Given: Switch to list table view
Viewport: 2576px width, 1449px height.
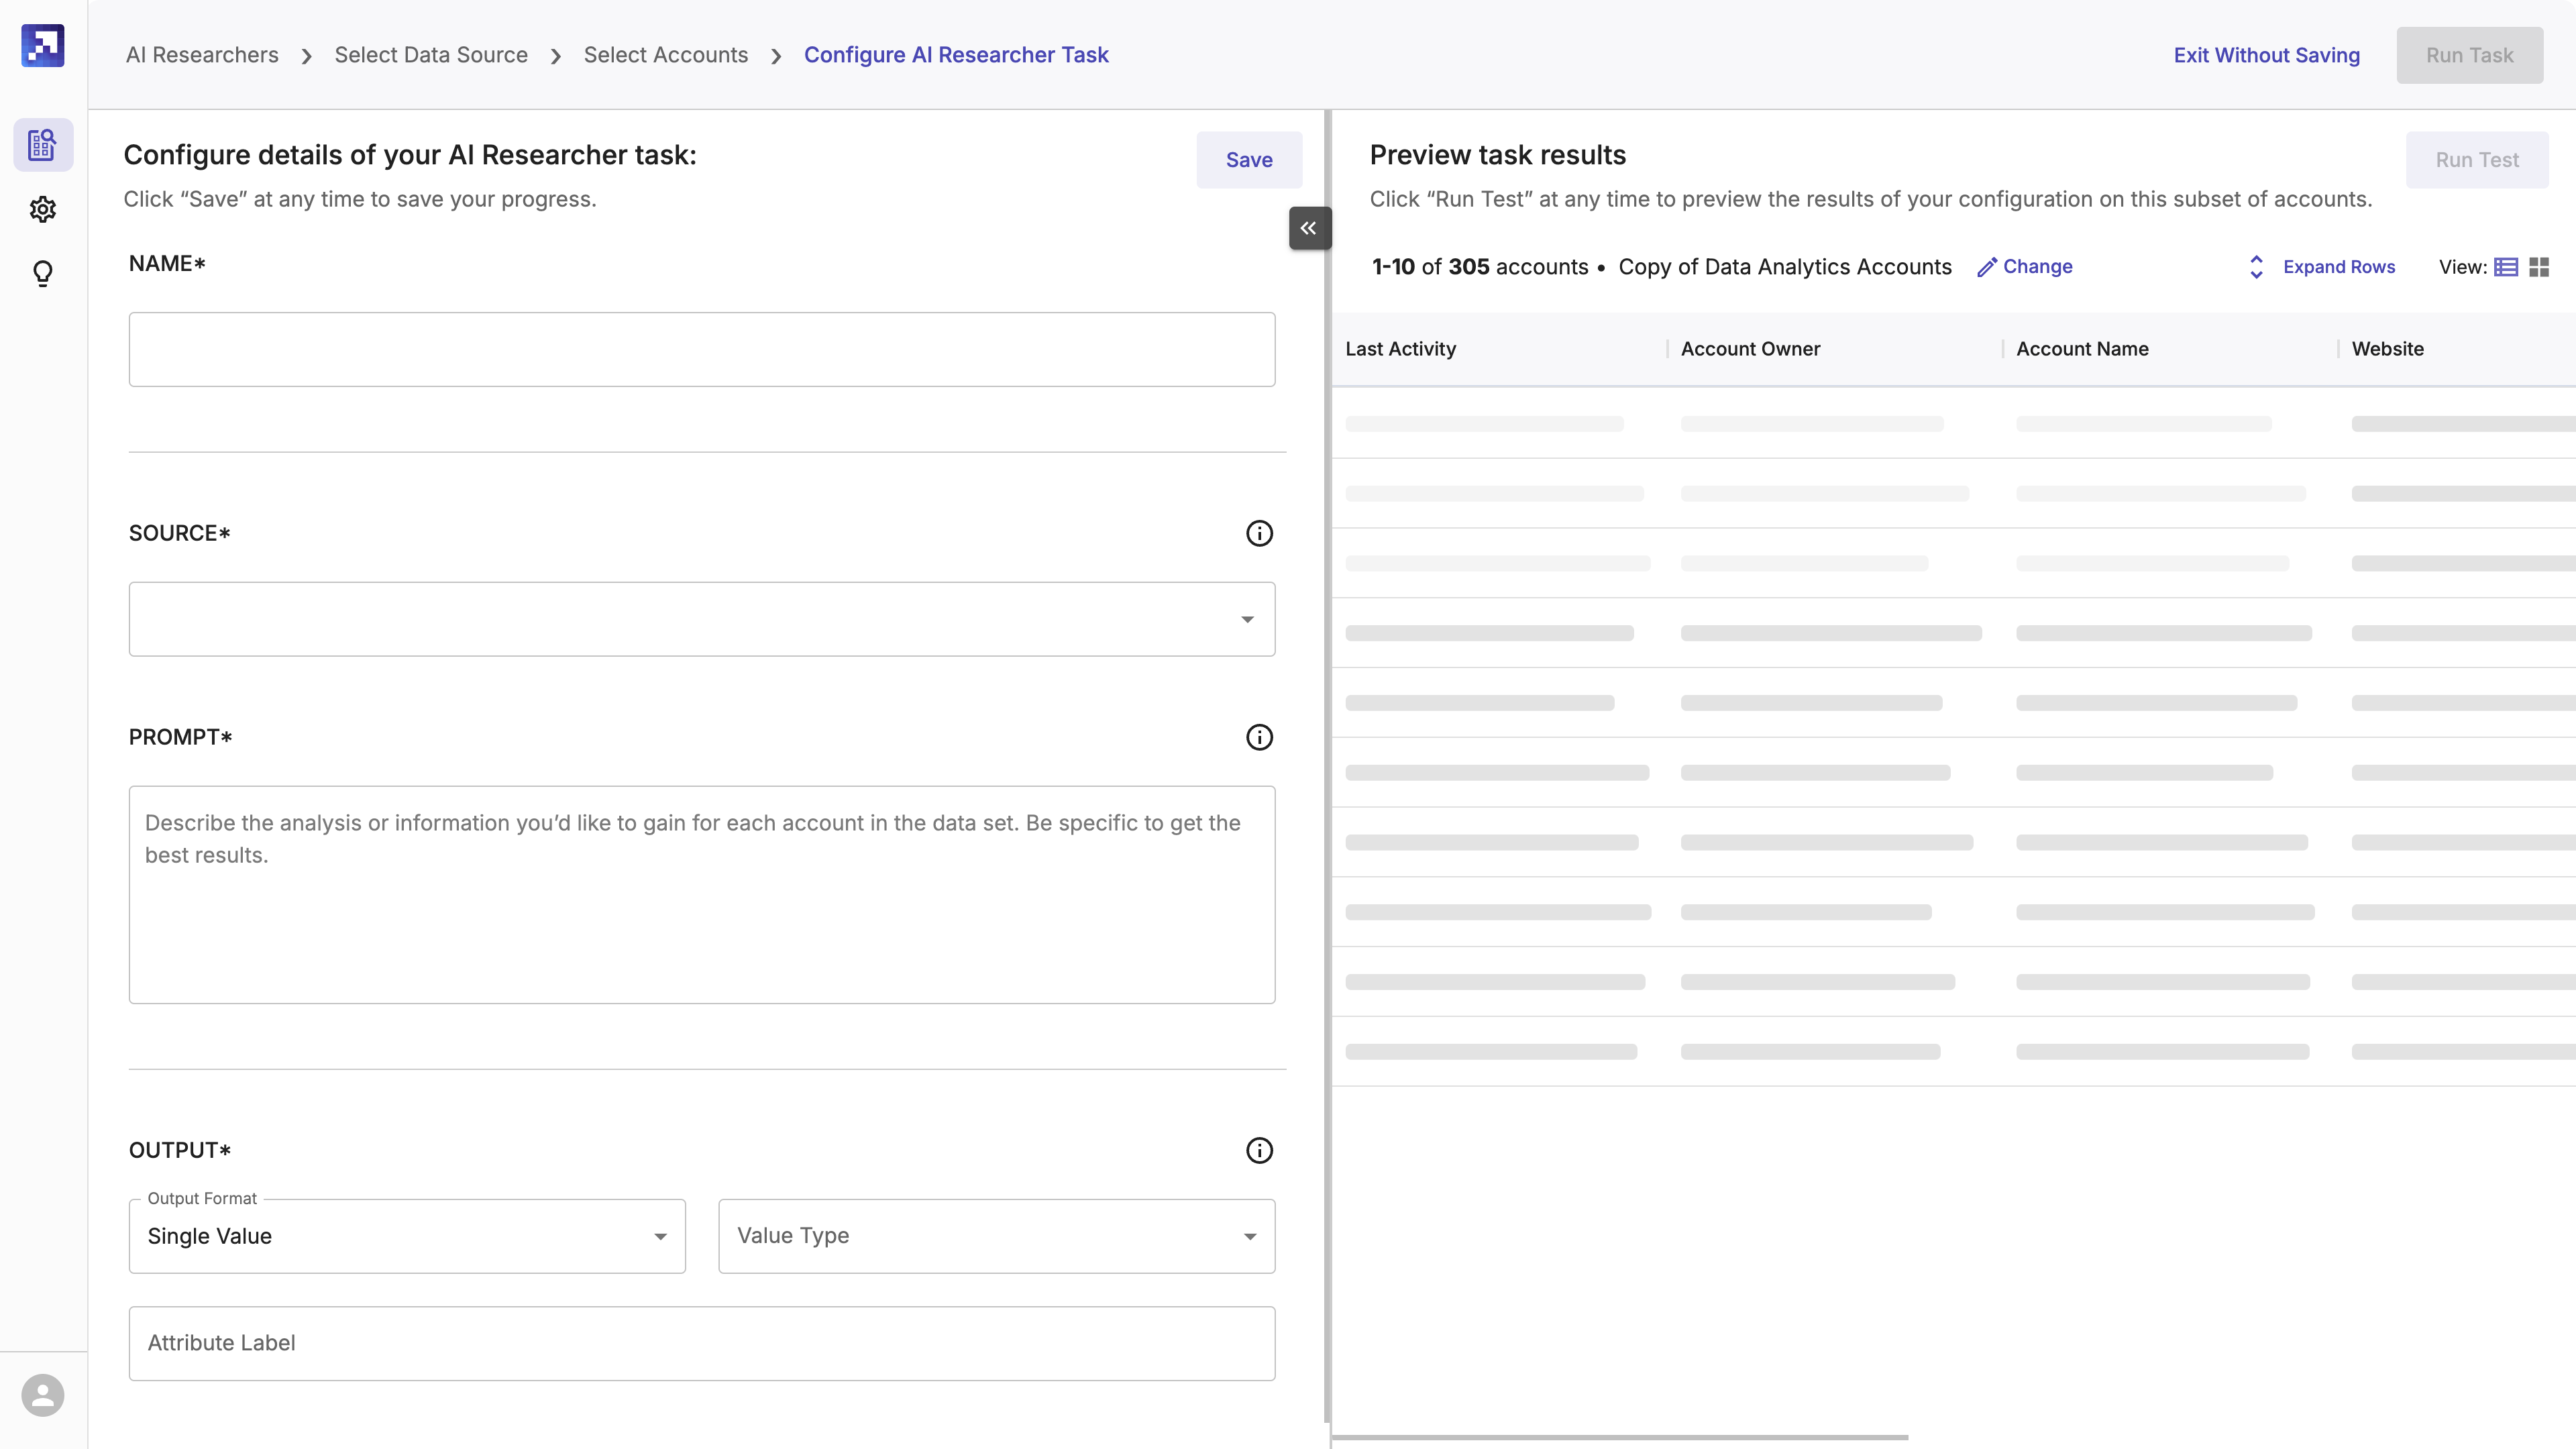Looking at the screenshot, I should point(2506,267).
